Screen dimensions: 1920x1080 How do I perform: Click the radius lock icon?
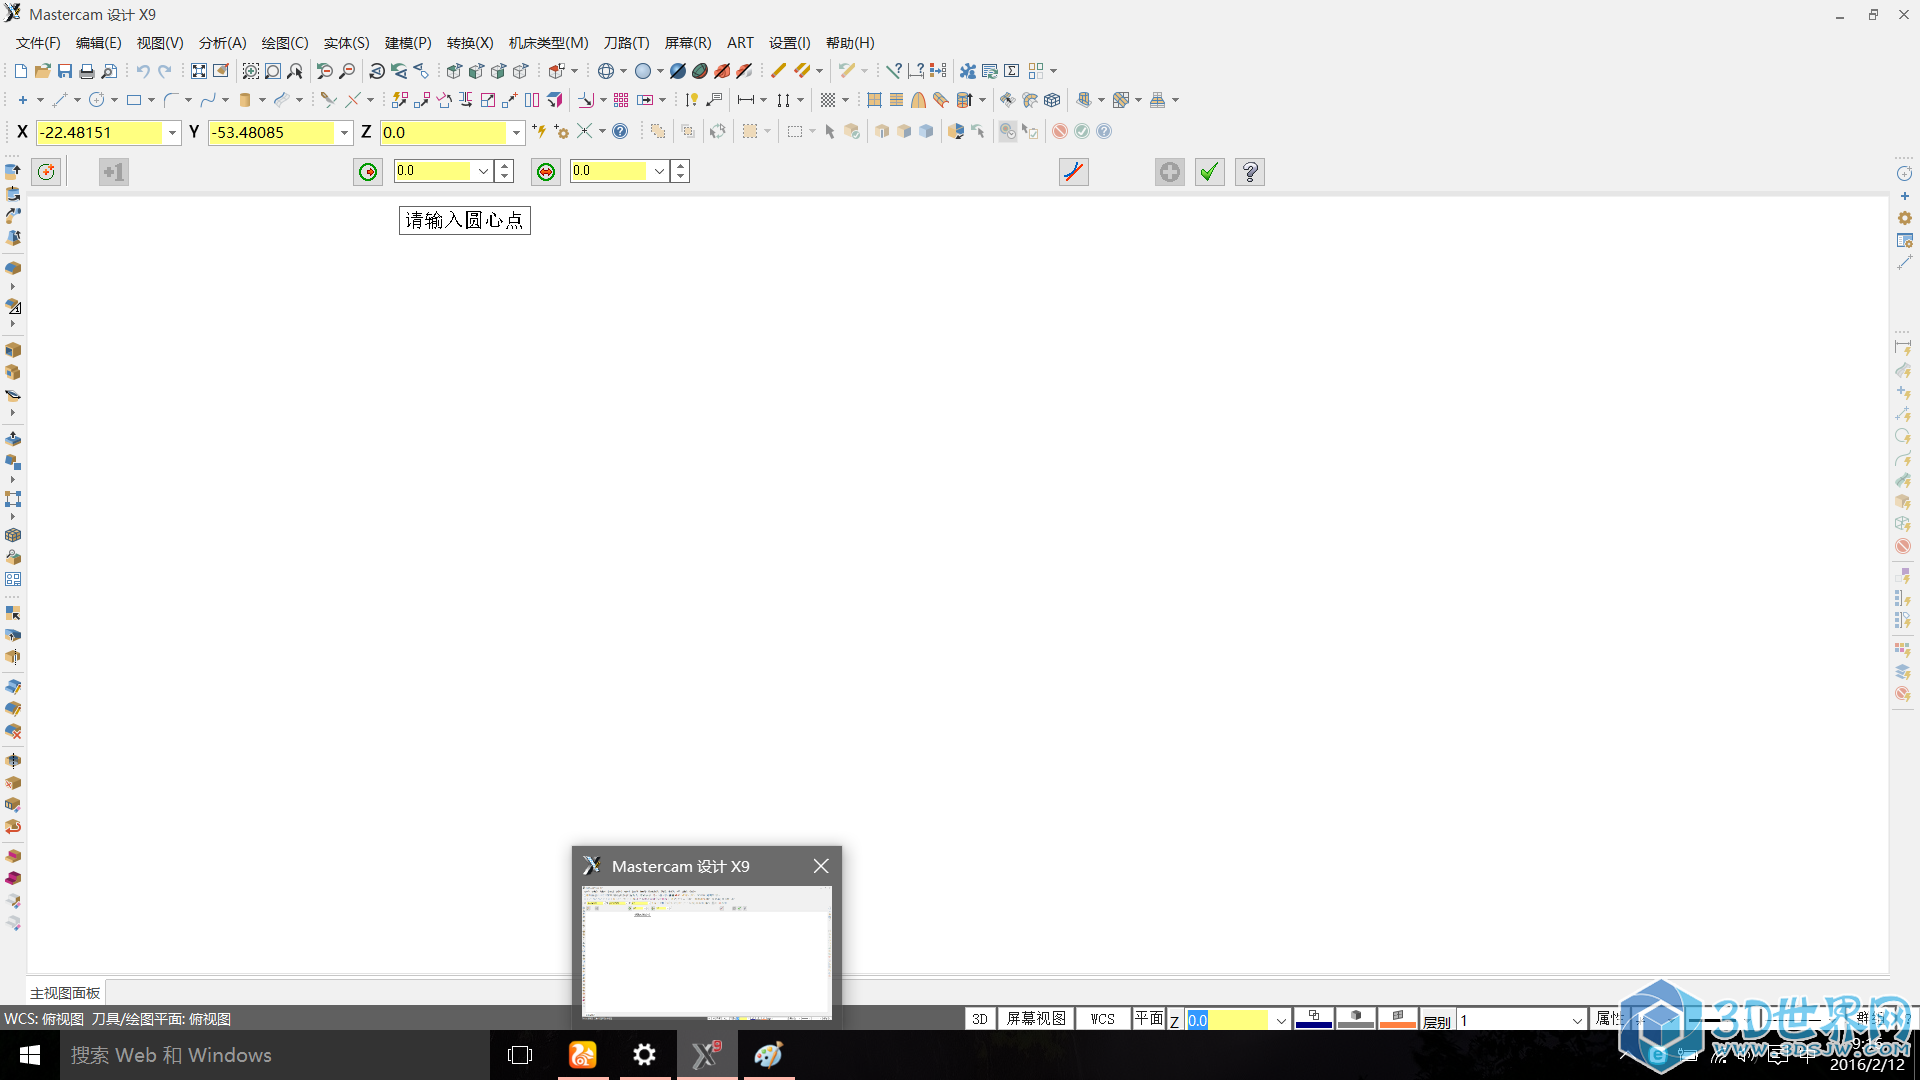pyautogui.click(x=368, y=172)
